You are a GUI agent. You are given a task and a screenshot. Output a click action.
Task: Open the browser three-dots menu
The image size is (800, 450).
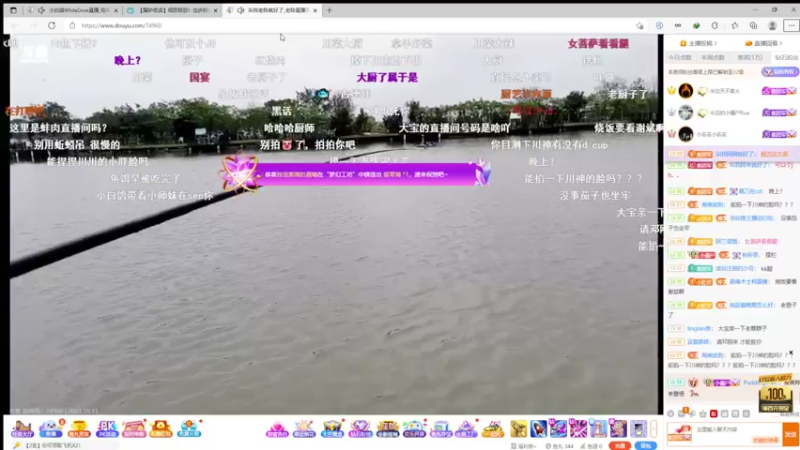[791, 26]
